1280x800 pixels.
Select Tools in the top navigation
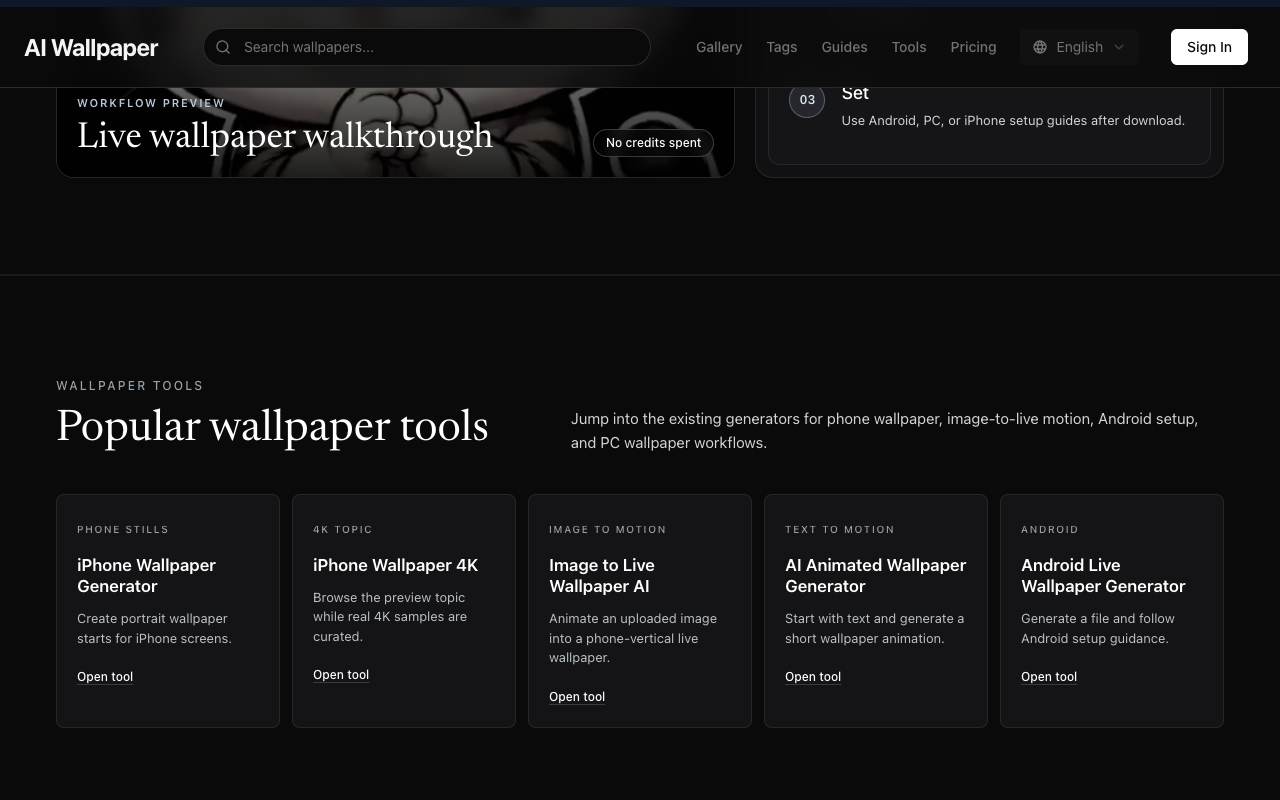(x=909, y=47)
